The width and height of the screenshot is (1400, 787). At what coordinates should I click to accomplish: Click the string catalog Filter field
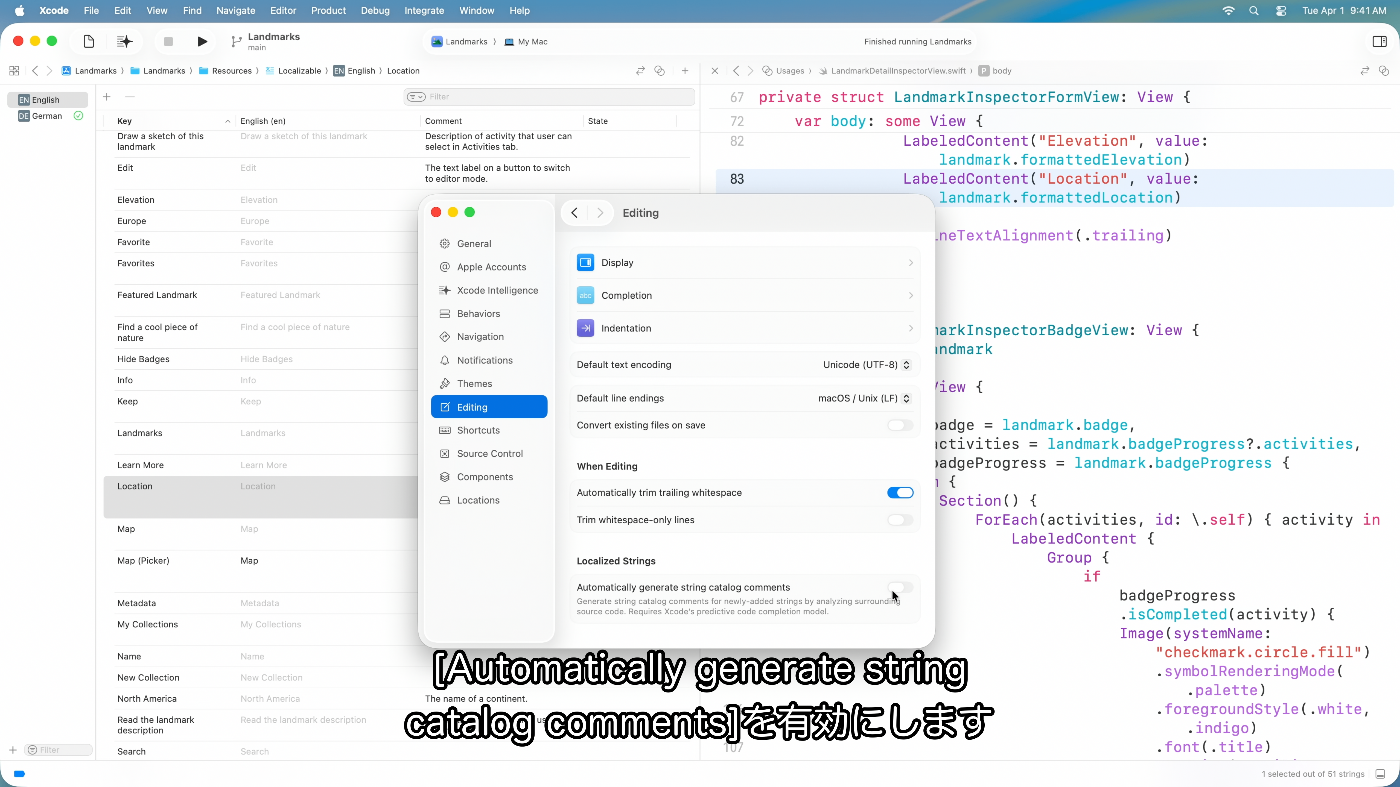click(x=549, y=97)
